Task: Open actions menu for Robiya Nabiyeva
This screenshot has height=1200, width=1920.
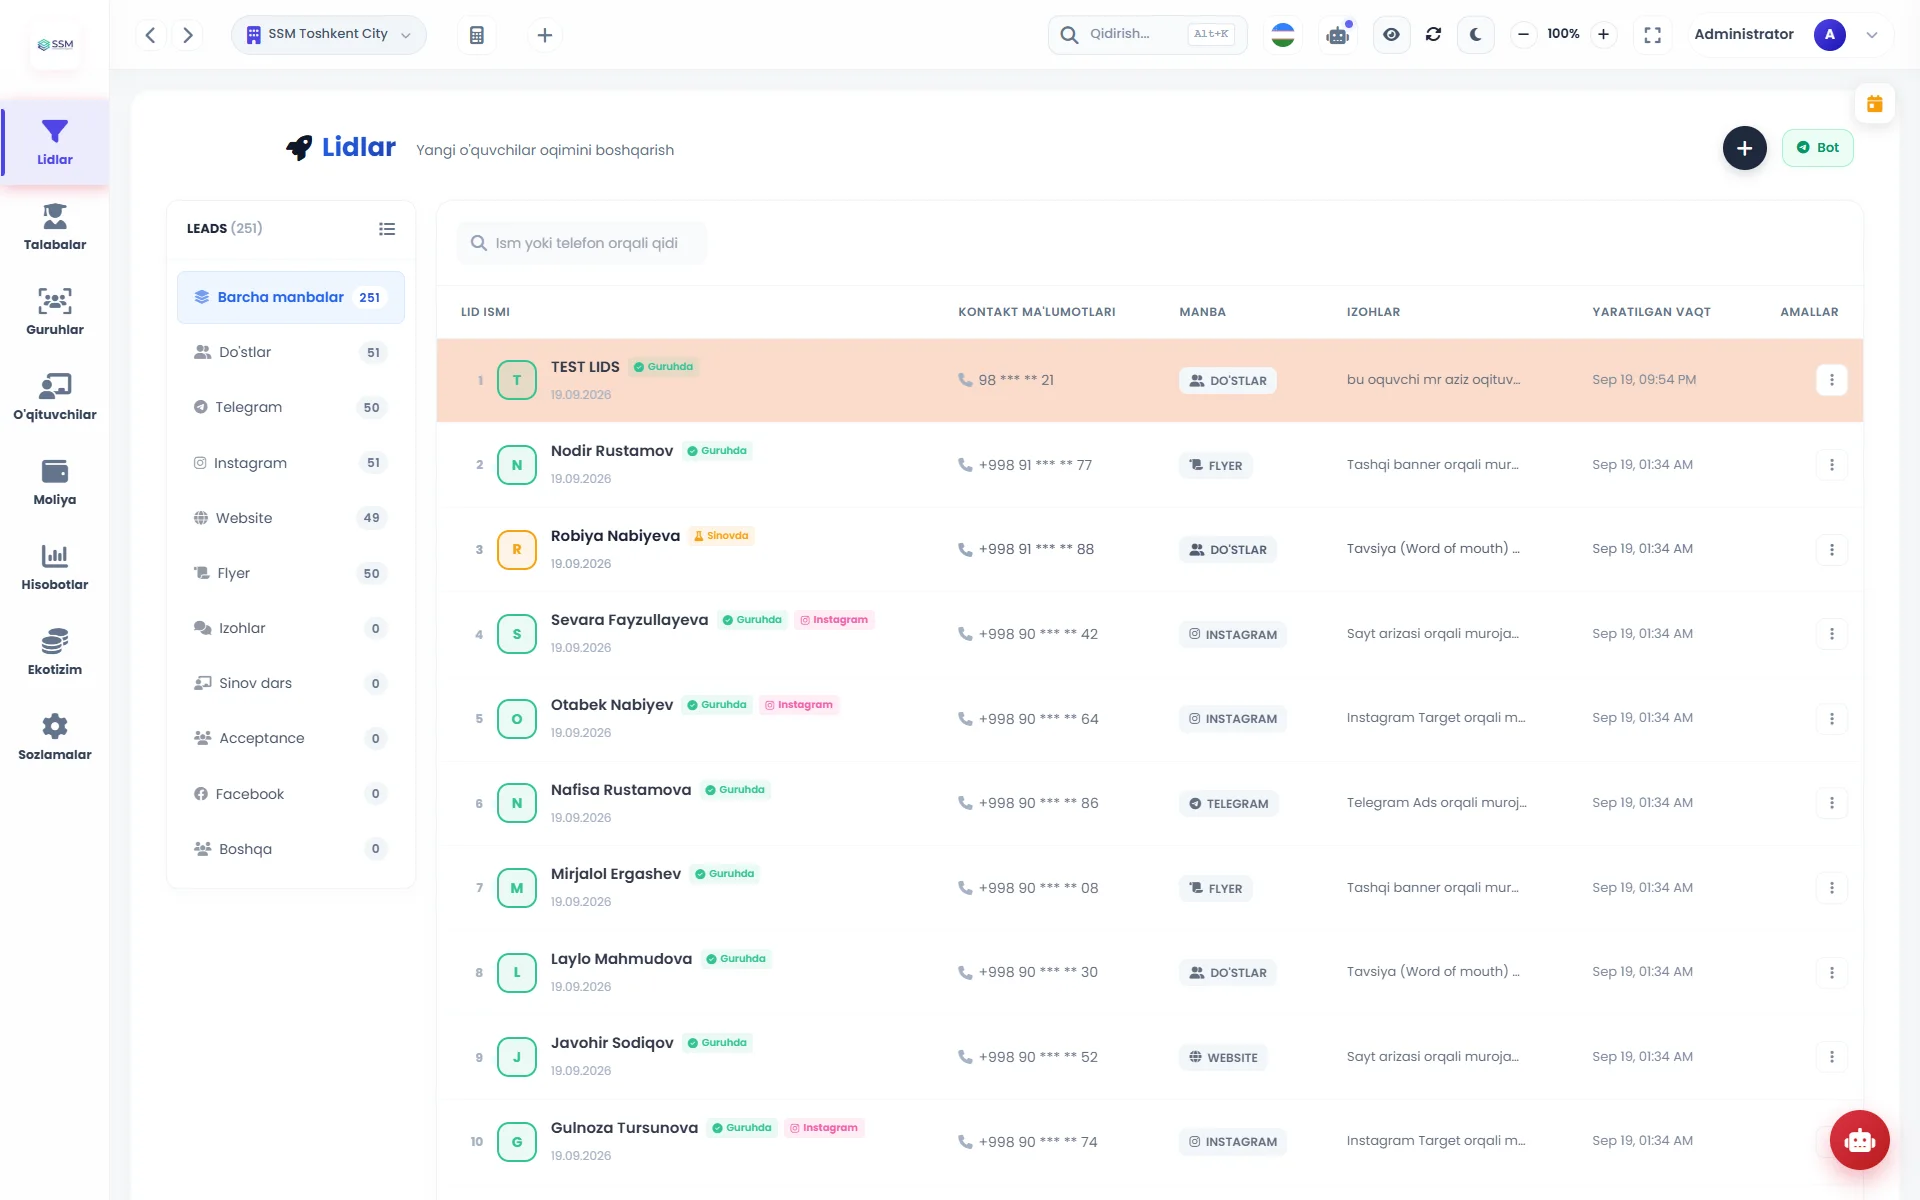Action: [x=1831, y=550]
